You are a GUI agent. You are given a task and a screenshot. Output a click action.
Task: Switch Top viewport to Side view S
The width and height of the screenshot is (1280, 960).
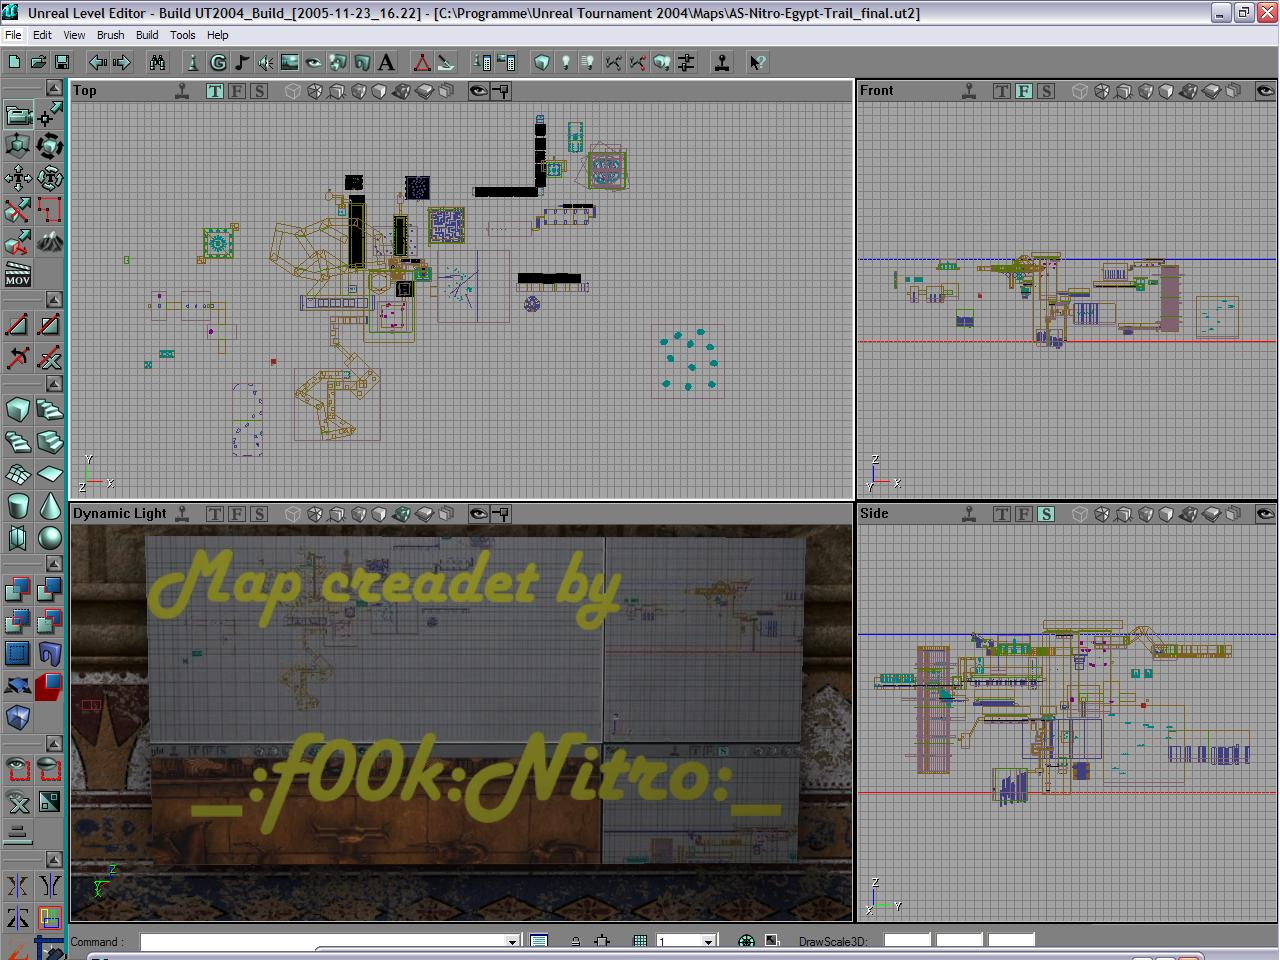coord(259,91)
